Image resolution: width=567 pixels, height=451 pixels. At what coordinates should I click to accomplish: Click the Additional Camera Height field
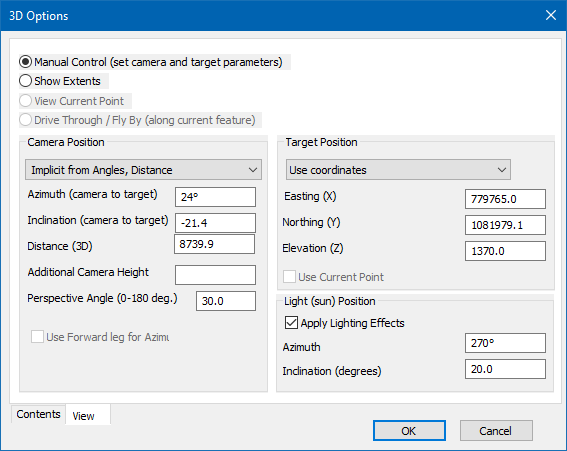(x=215, y=275)
